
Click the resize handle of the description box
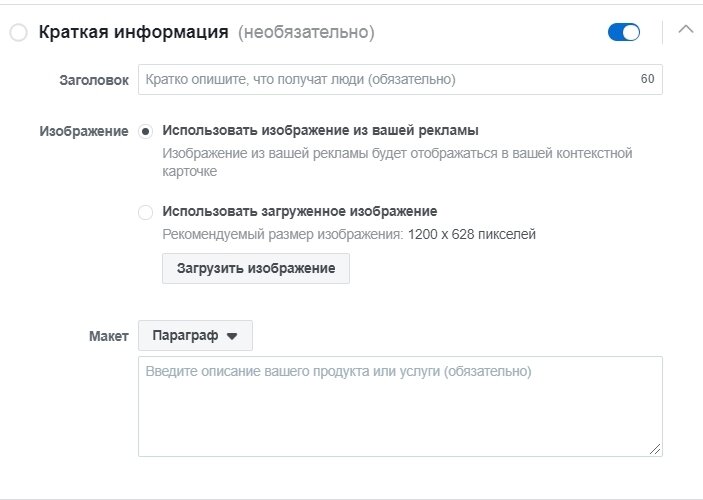[655, 449]
